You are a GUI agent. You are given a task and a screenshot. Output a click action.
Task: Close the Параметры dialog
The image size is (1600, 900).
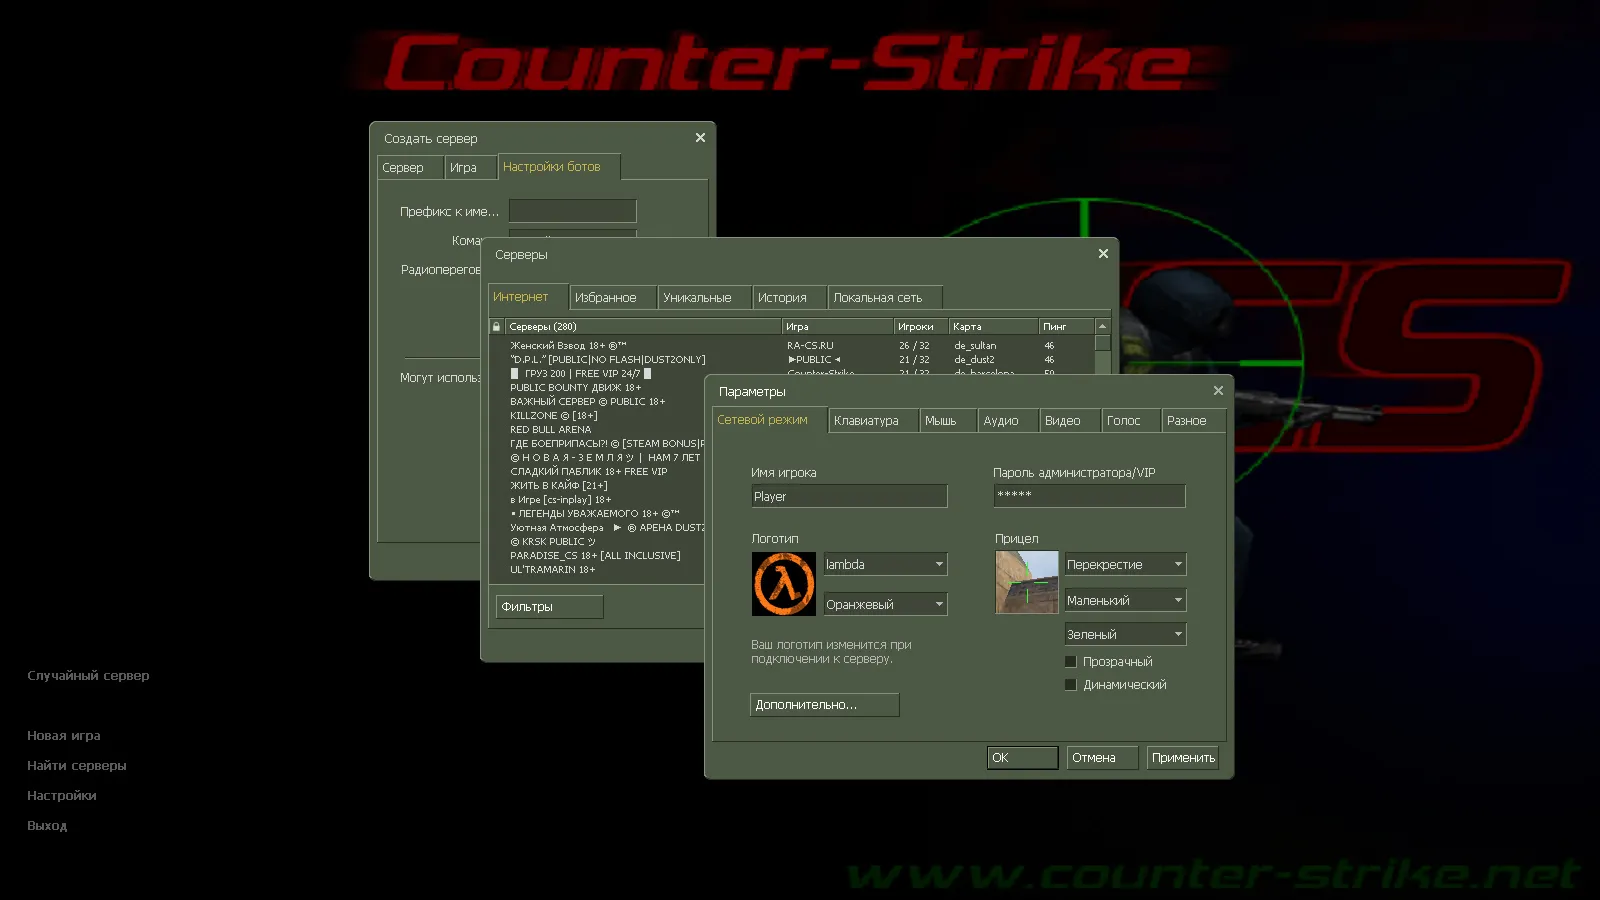1218,391
